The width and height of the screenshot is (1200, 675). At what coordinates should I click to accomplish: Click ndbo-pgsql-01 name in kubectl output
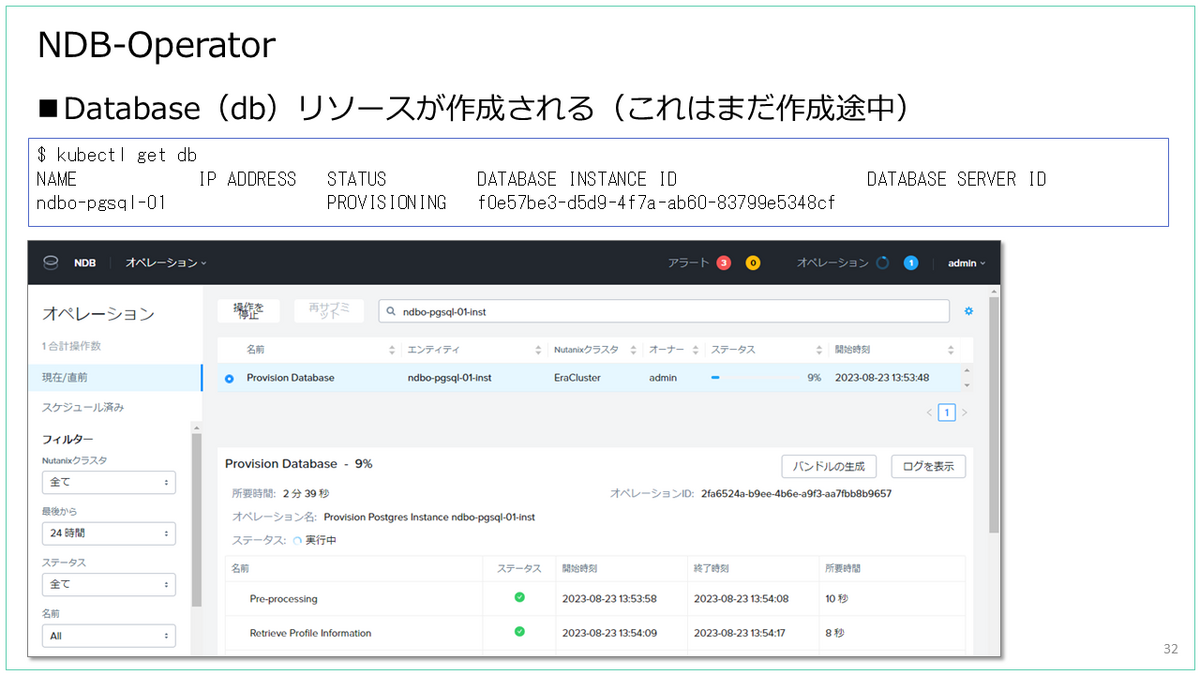[x=101, y=203]
